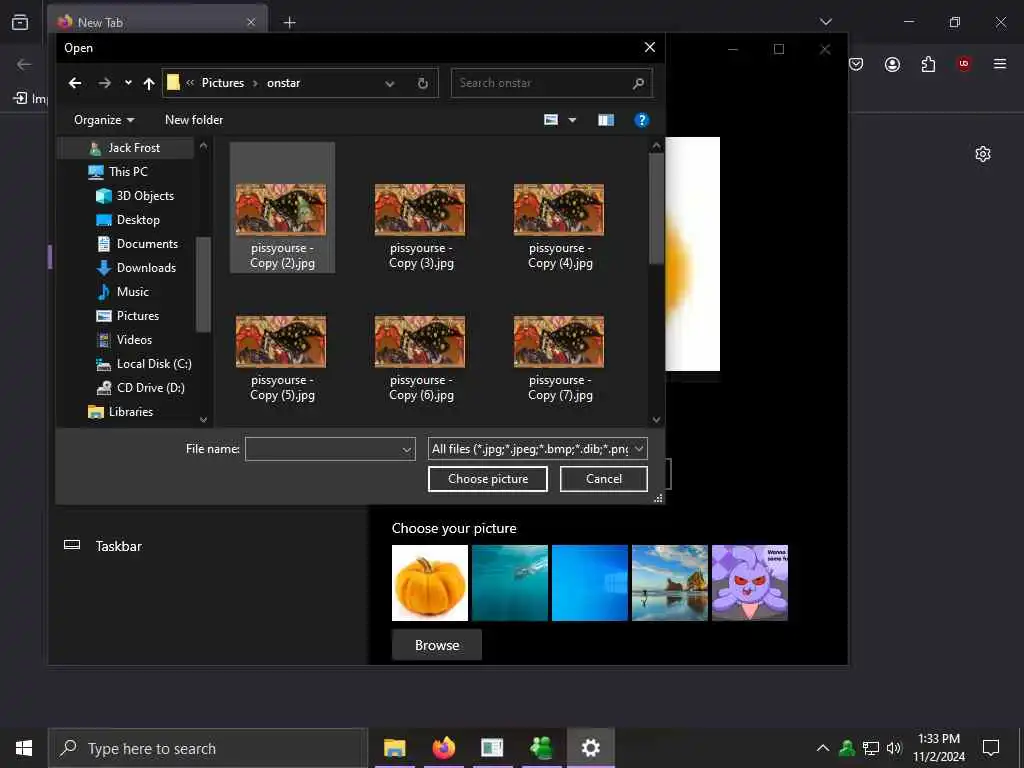Refresh the onstar folder view
The height and width of the screenshot is (768, 1024).
click(423, 84)
